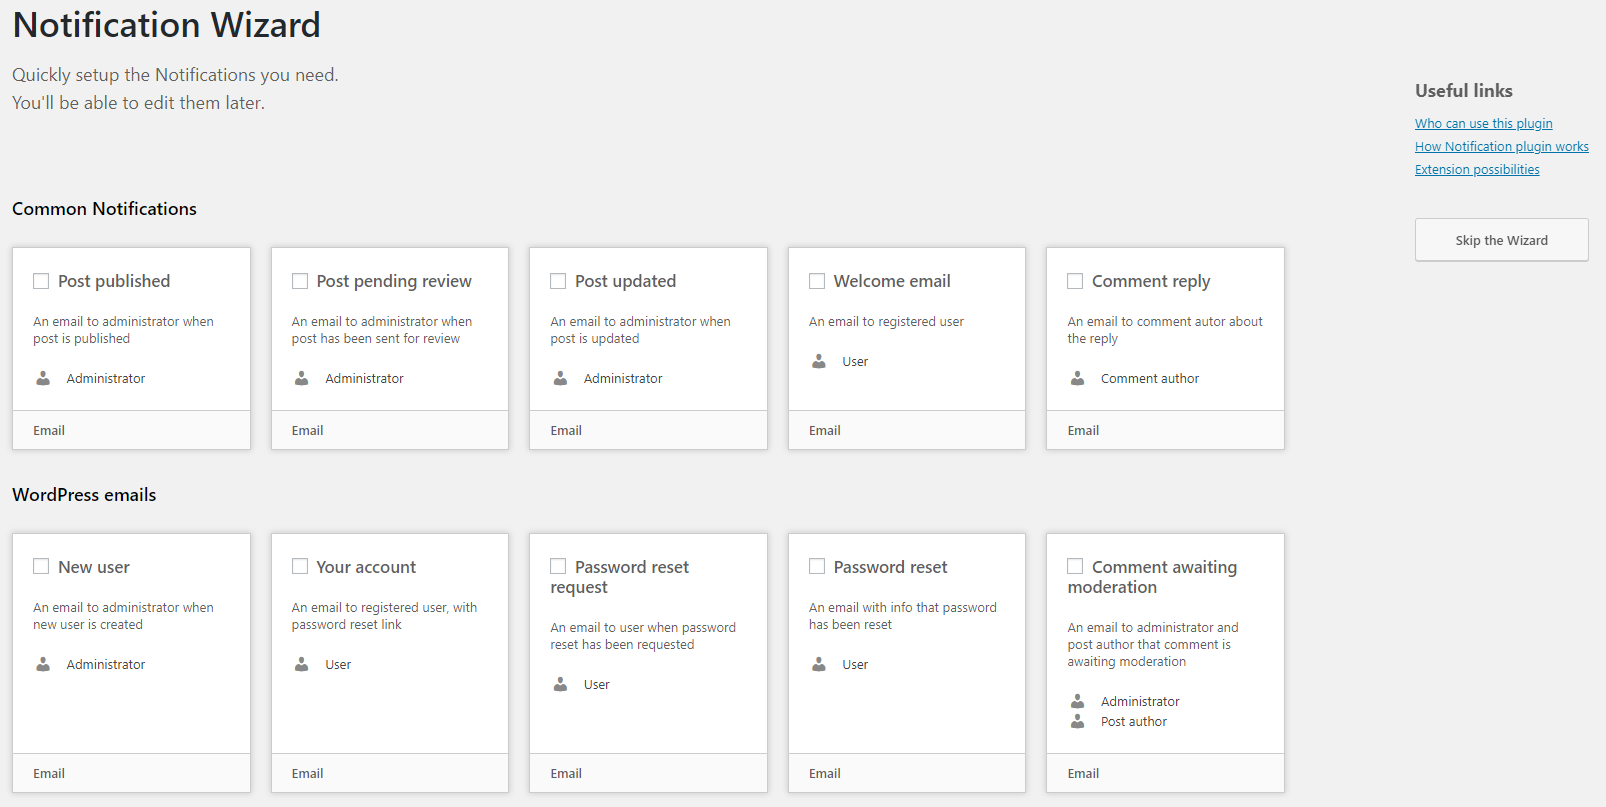Enable the Post published notification checkbox
The image size is (1606, 807).
[x=41, y=281]
